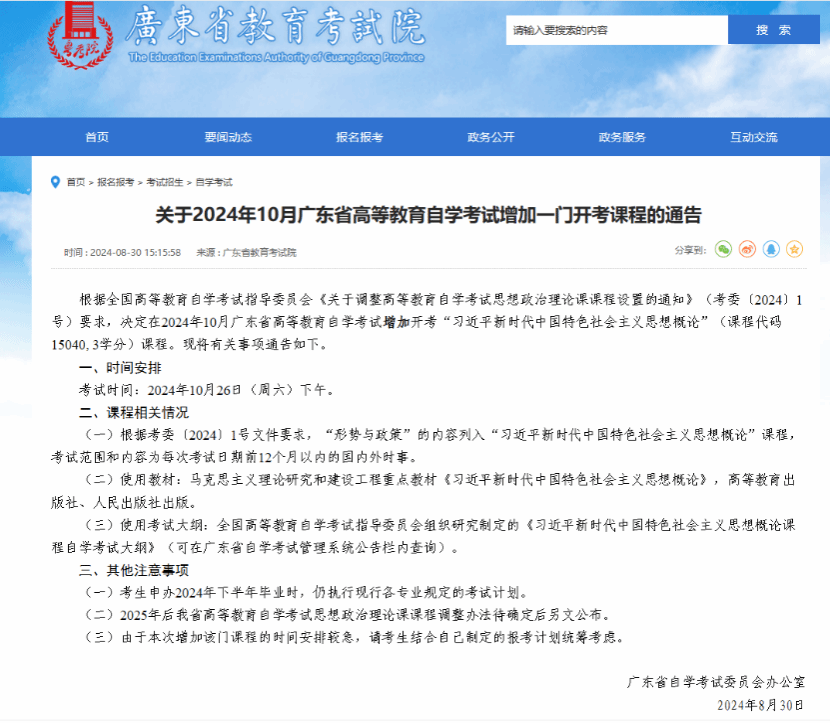830x723 pixels.
Task: Click the 考试招生 breadcrumb link
Action: click(x=164, y=183)
